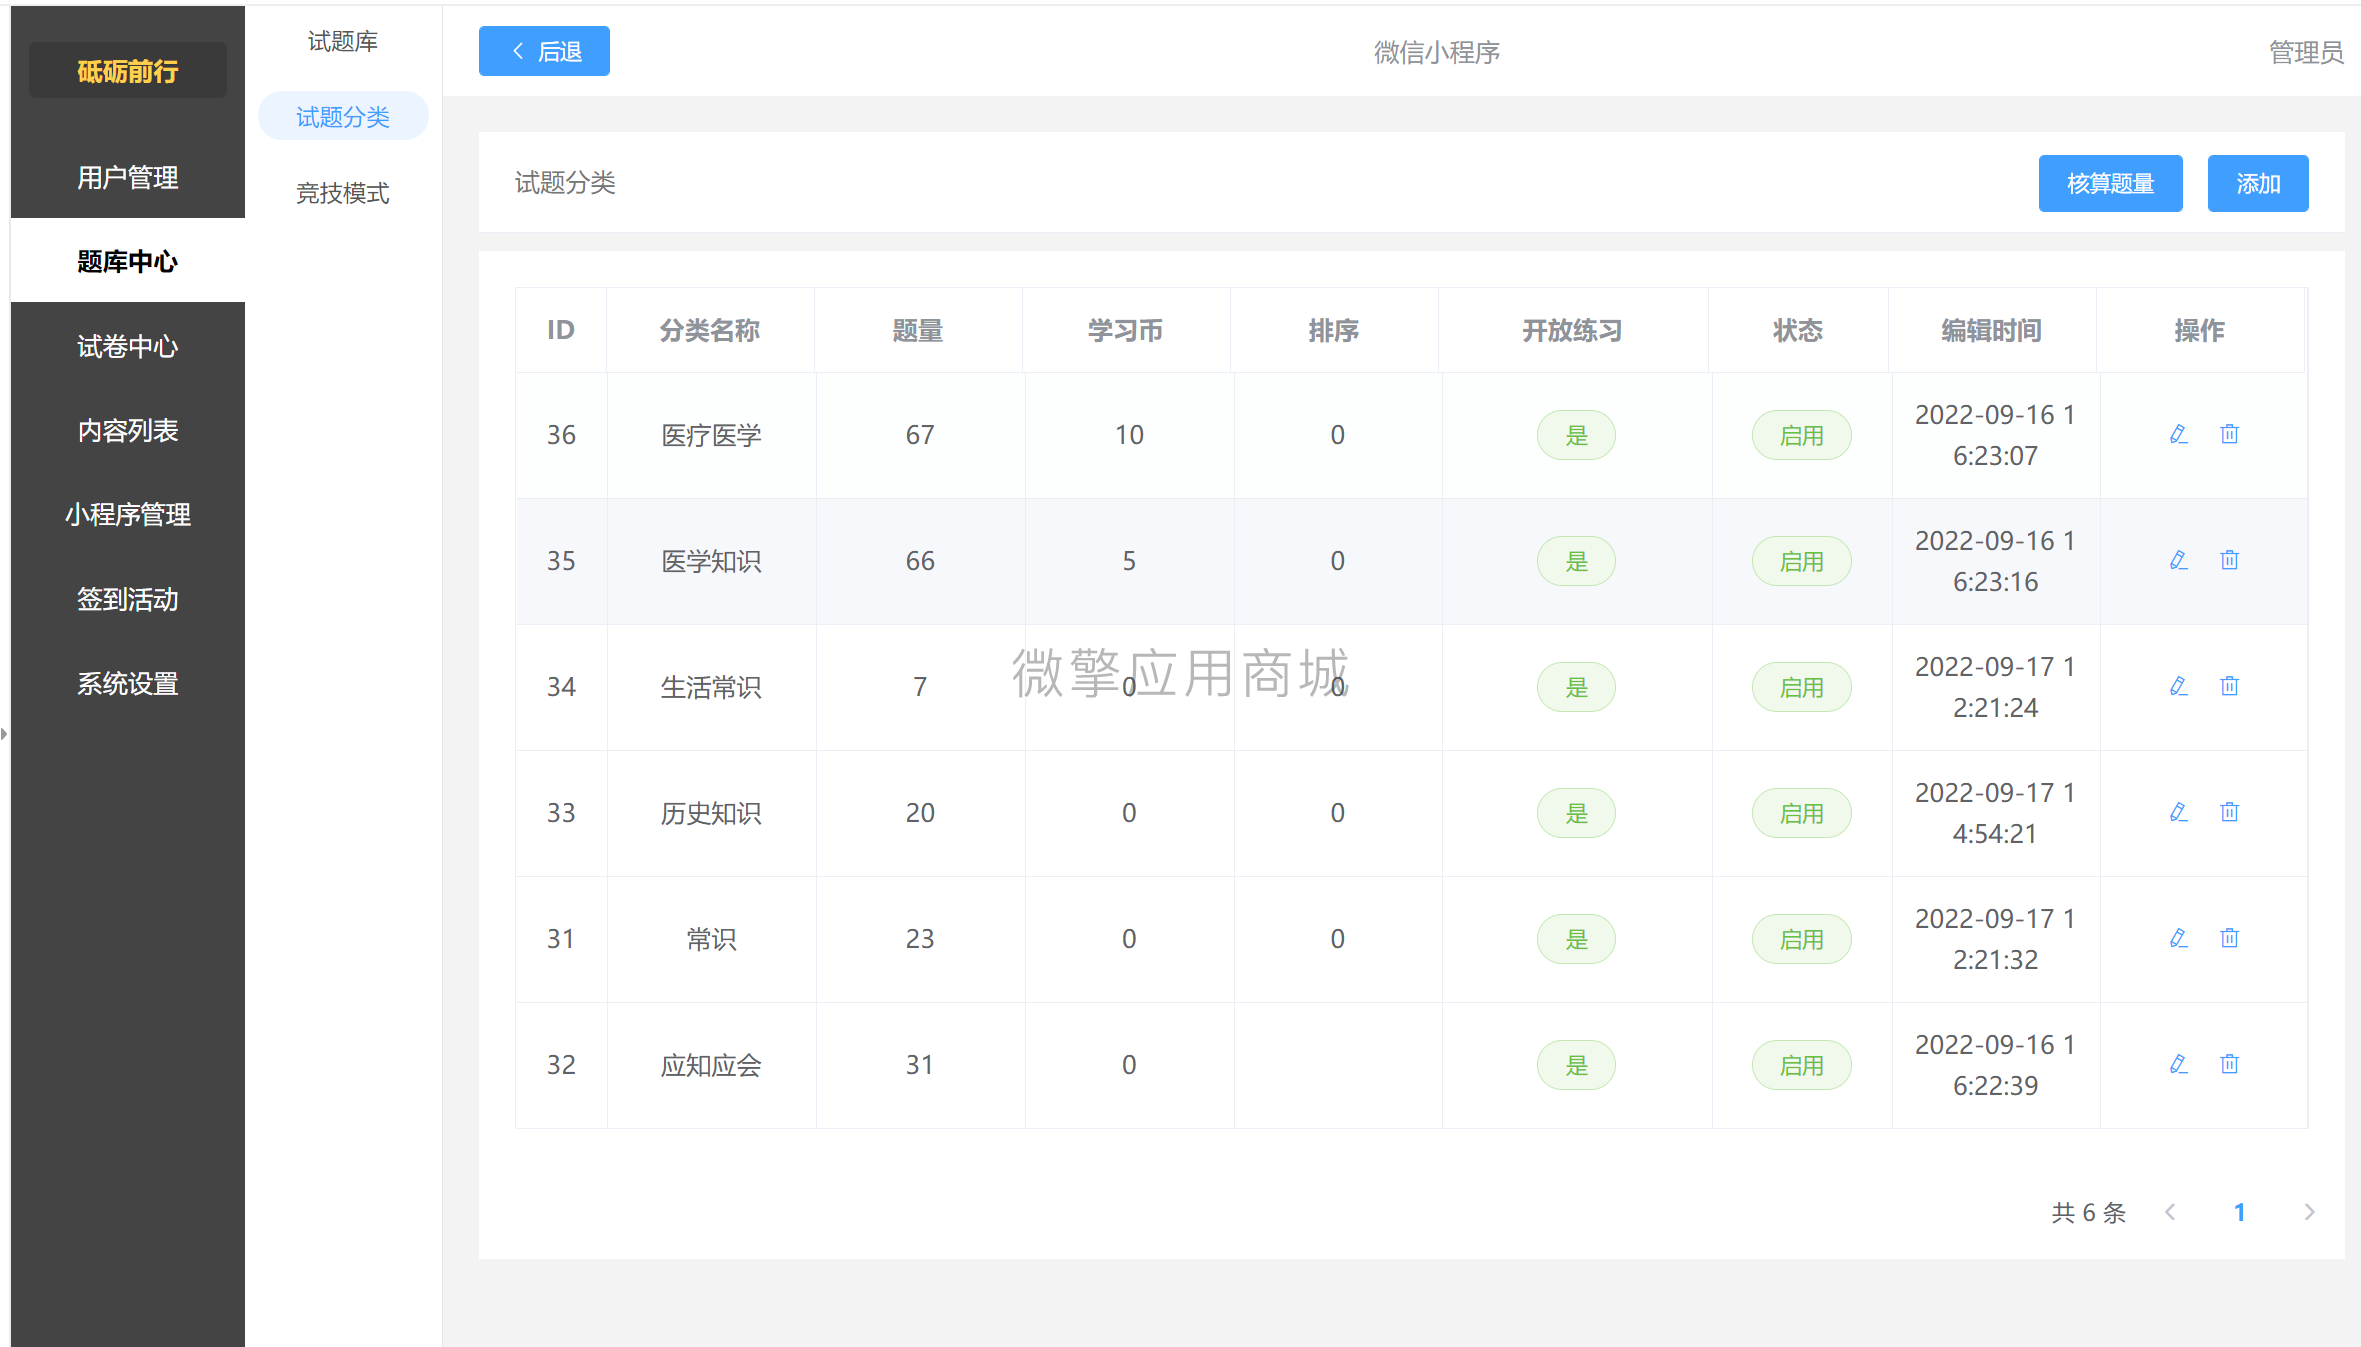
Task: Edit the 生活常识 category row
Action: (x=2179, y=686)
